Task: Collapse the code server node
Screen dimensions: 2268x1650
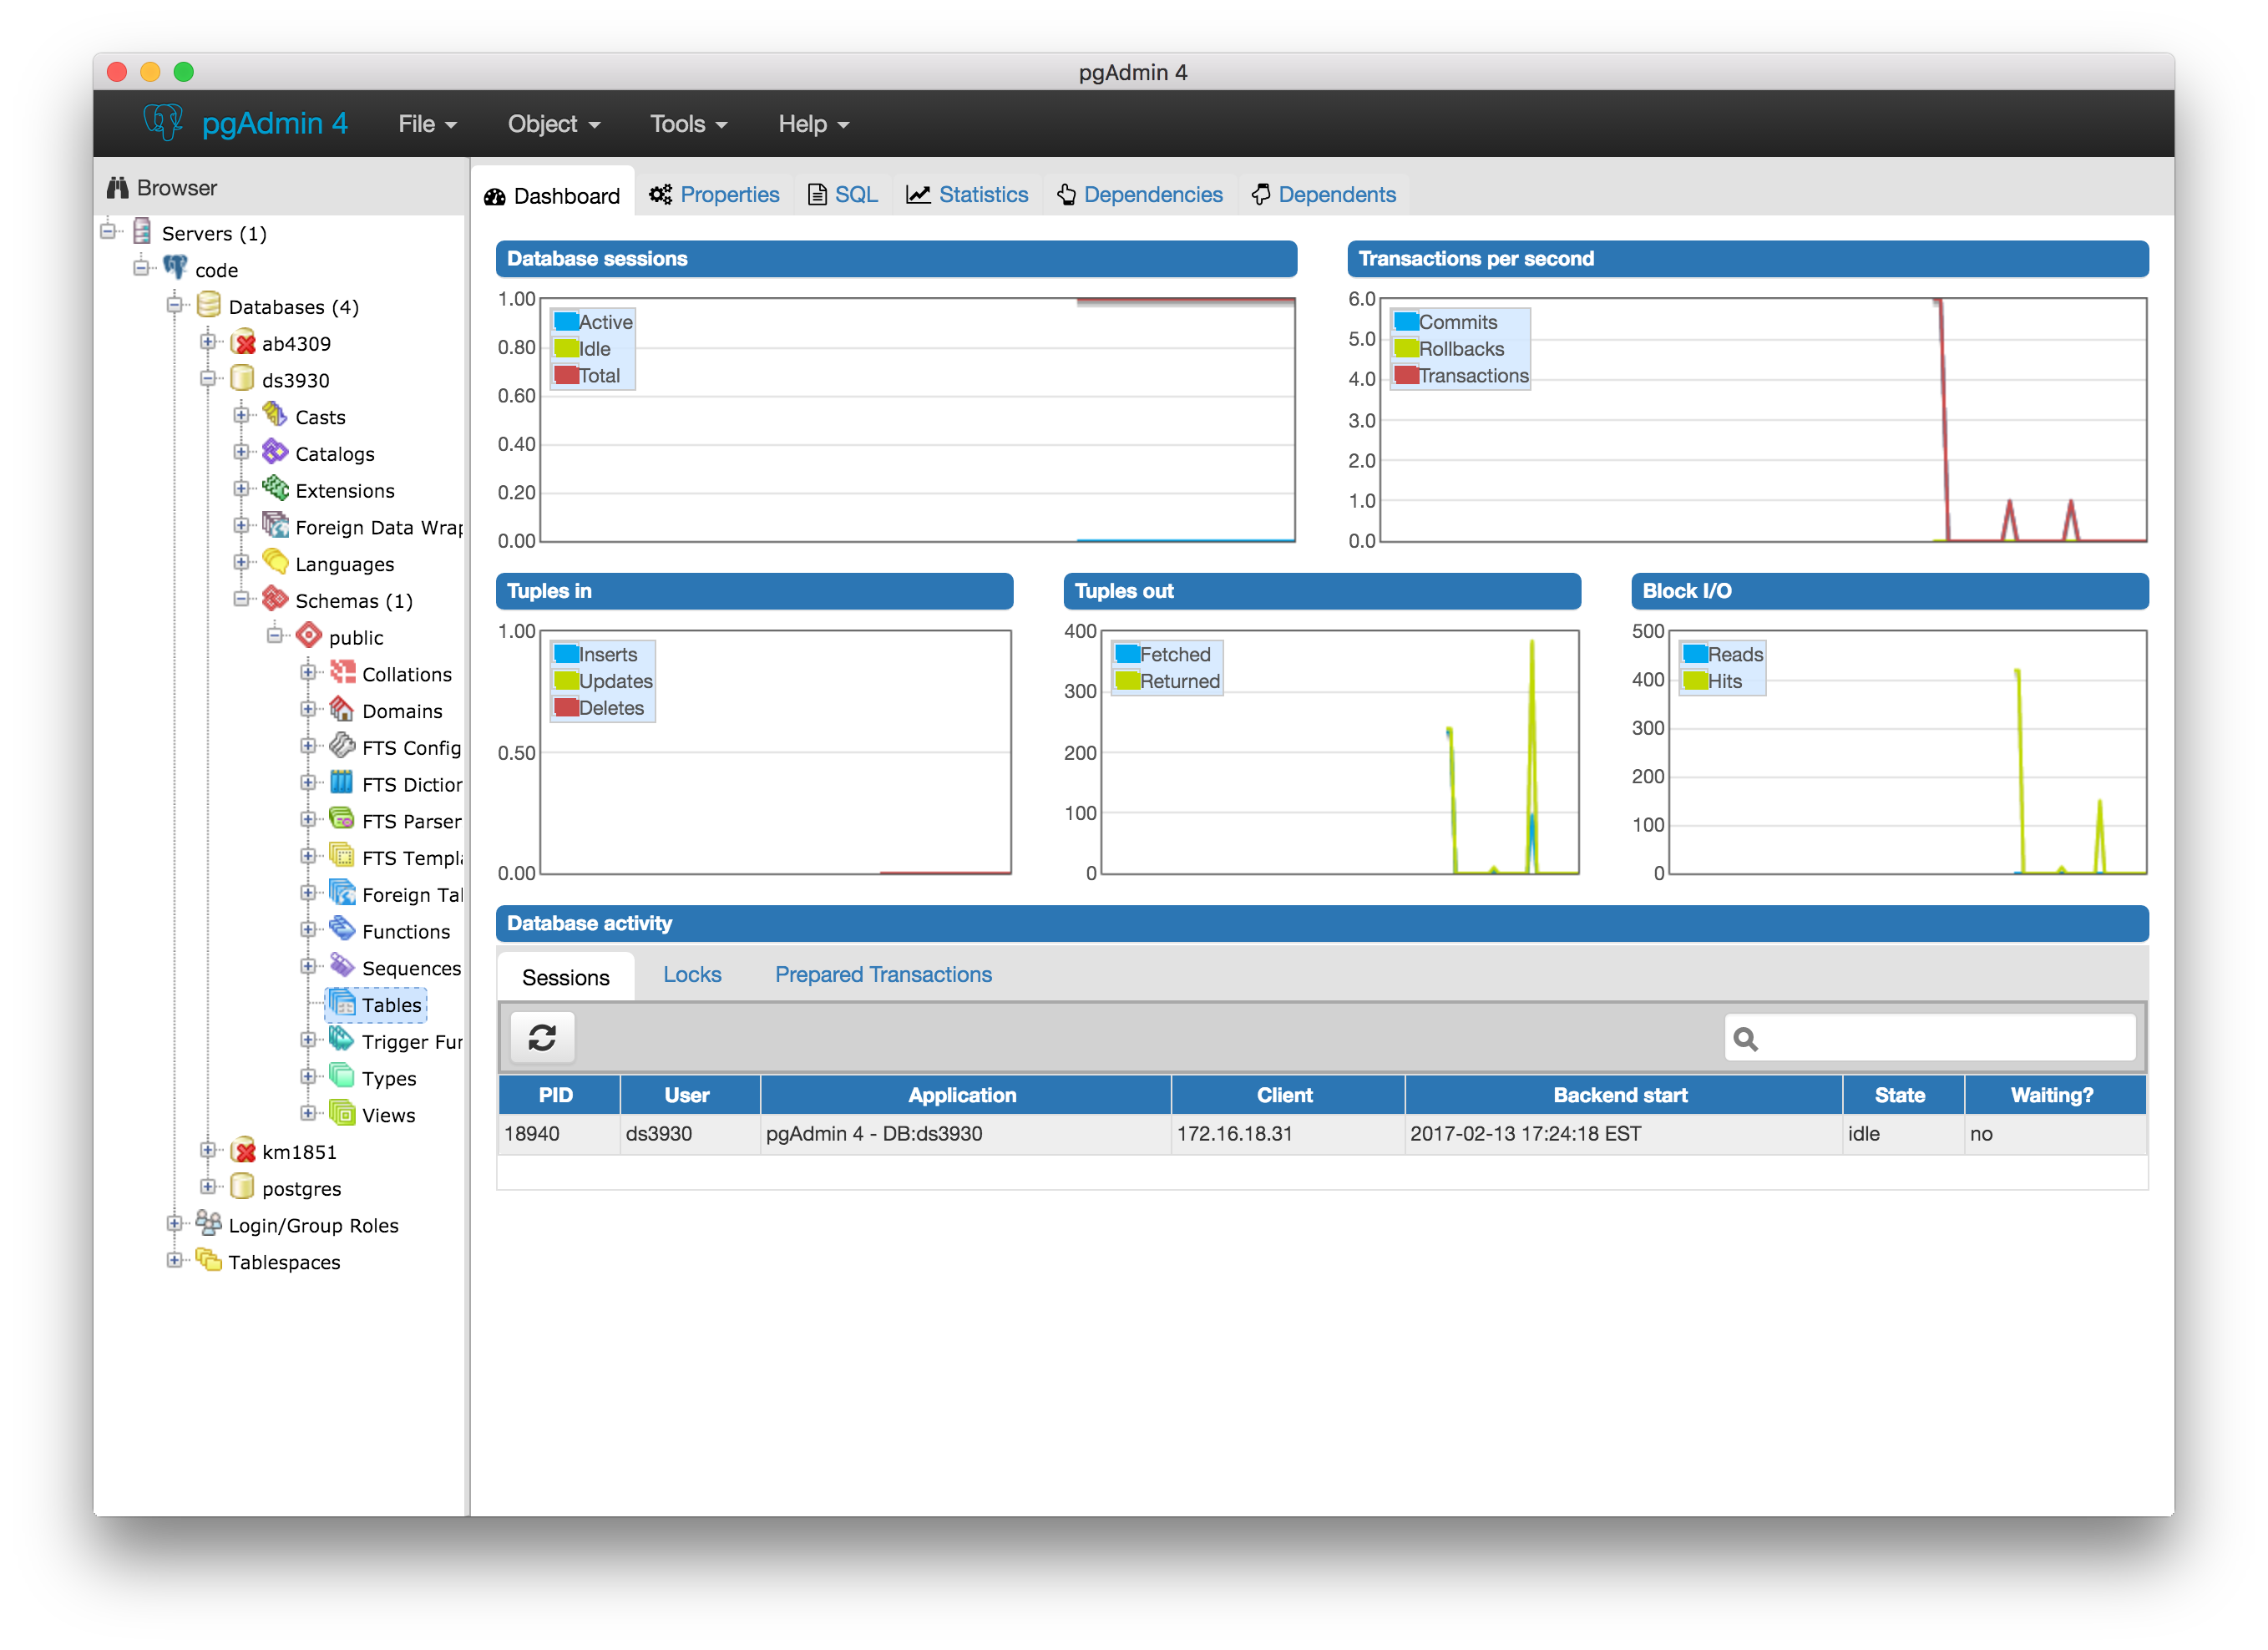Action: pos(141,268)
